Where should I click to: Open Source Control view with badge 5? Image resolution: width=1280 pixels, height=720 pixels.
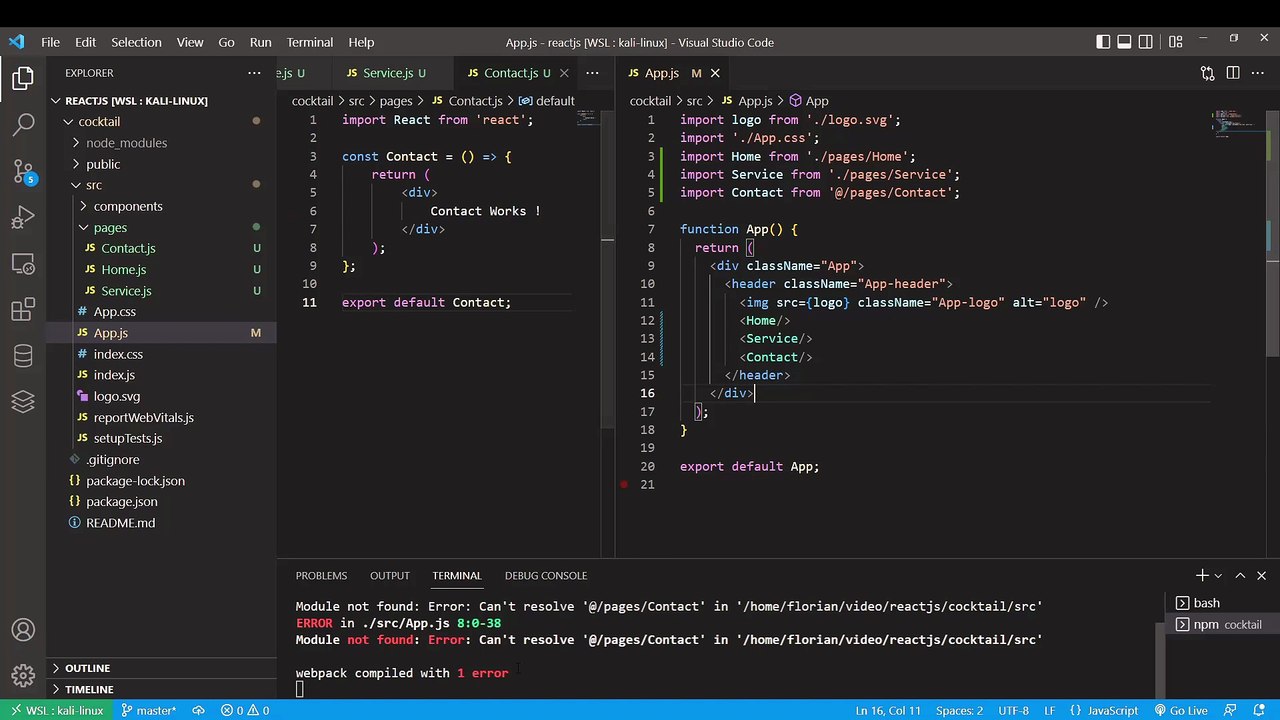coord(23,171)
